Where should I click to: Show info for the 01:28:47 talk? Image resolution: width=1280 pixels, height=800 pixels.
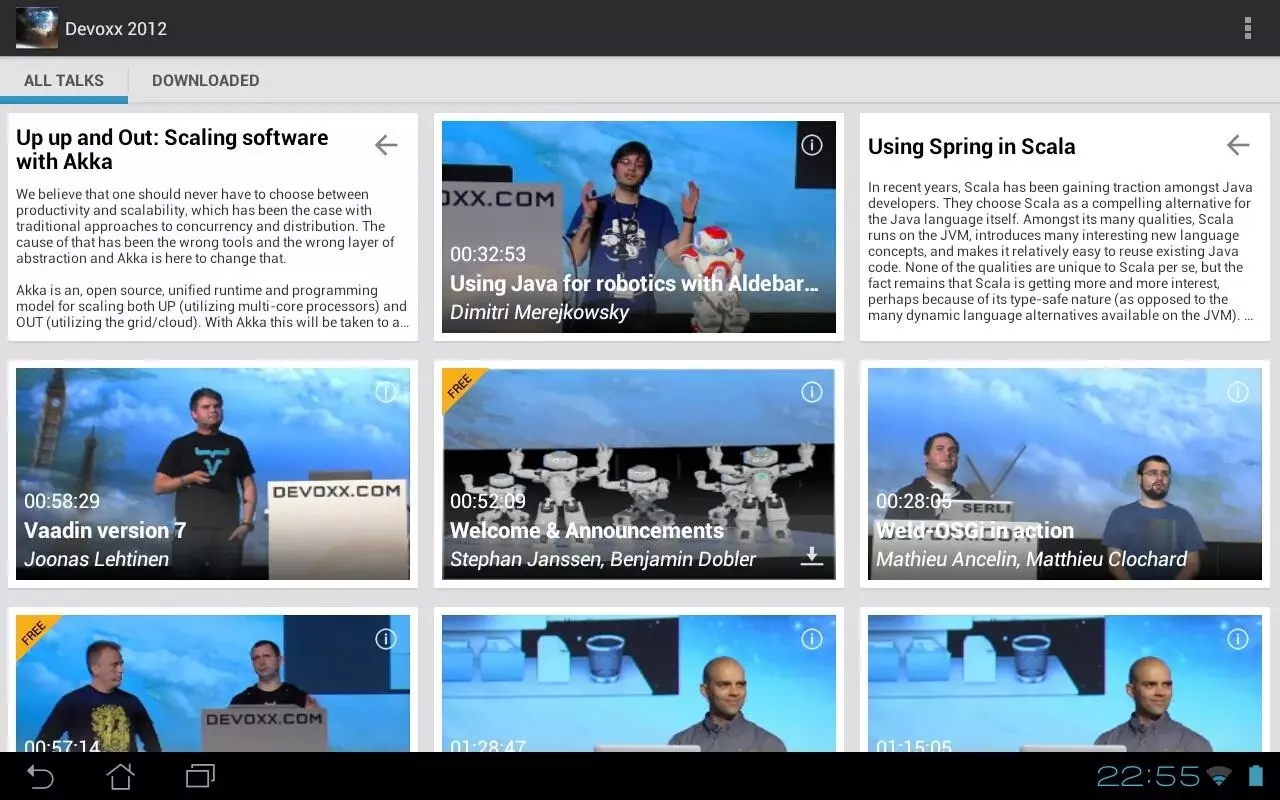tap(812, 639)
